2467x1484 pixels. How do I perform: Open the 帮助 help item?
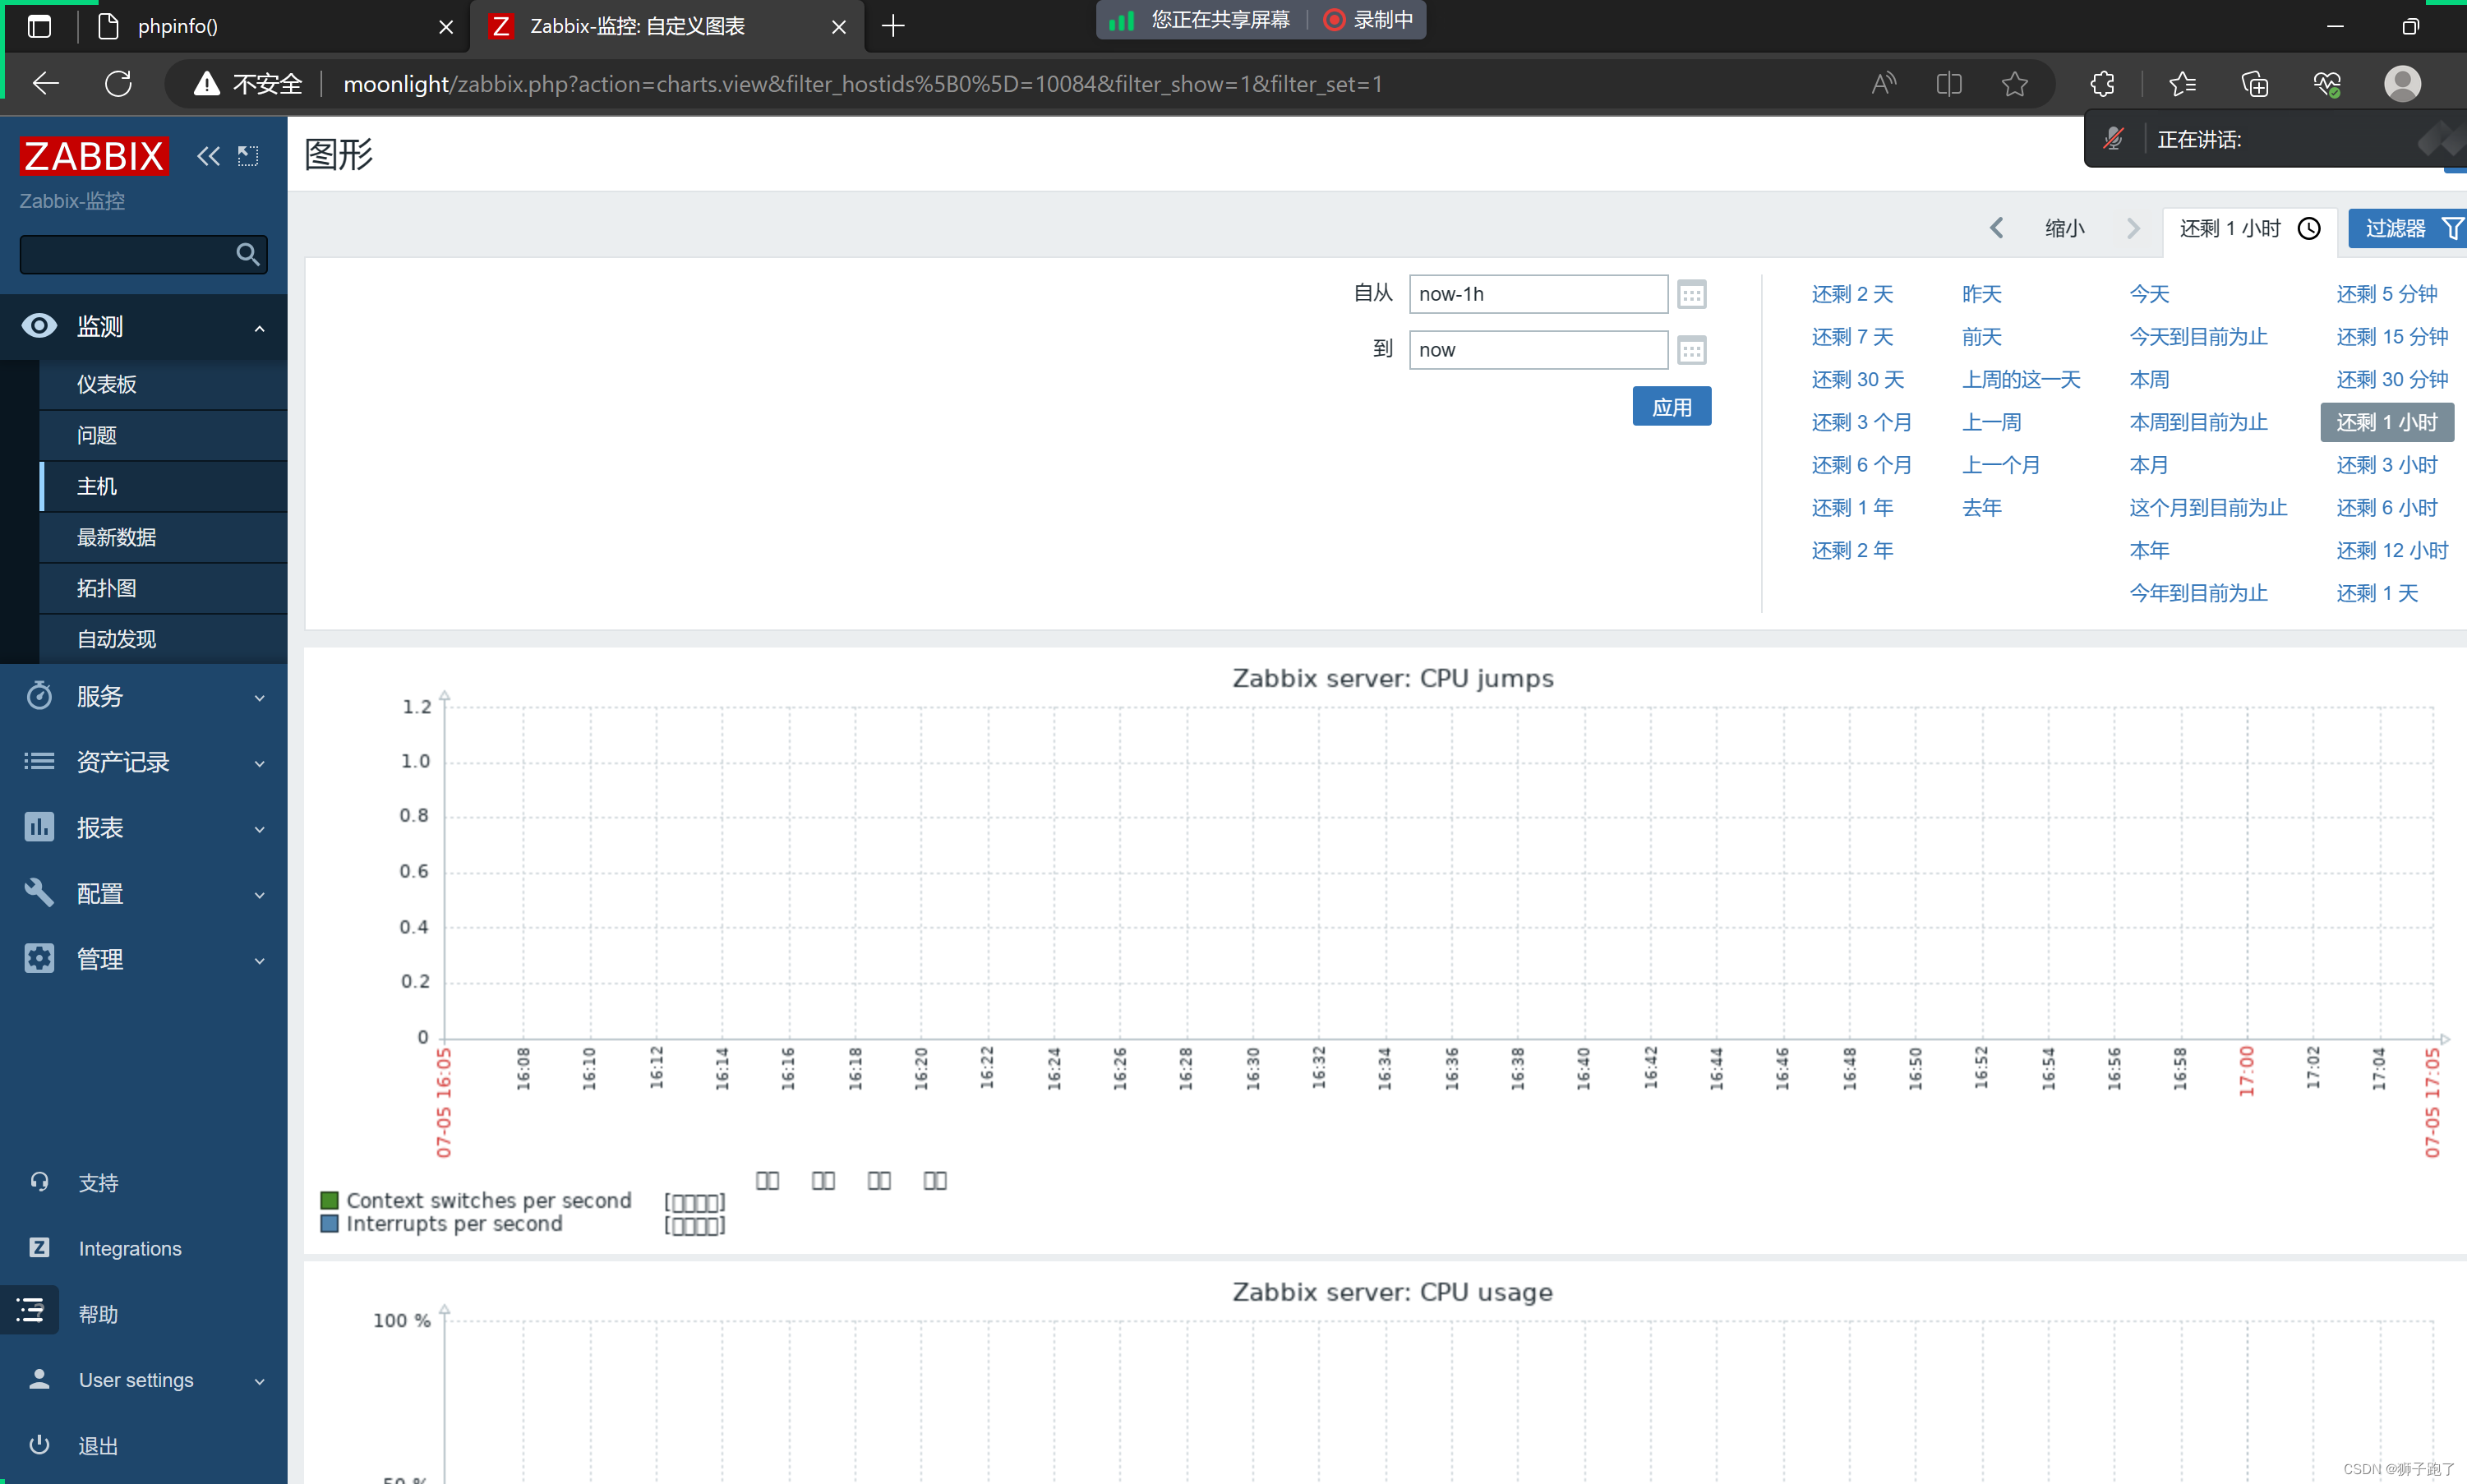(x=98, y=1314)
